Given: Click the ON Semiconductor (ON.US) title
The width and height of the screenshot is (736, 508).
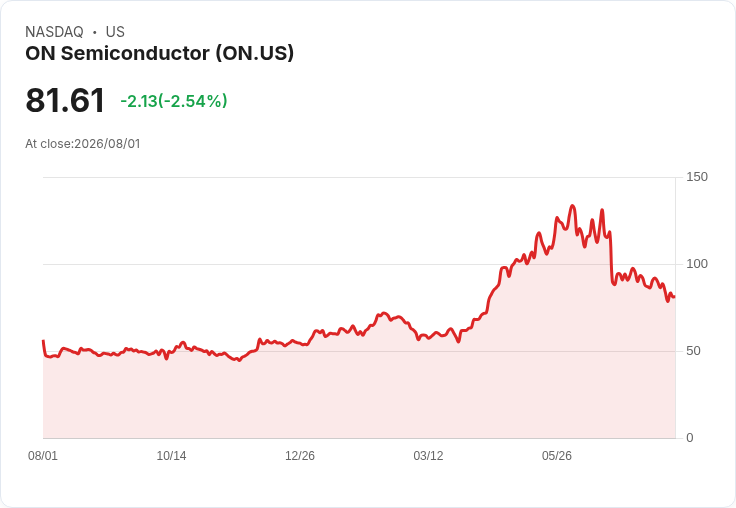Looking at the screenshot, I should pyautogui.click(x=160, y=54).
